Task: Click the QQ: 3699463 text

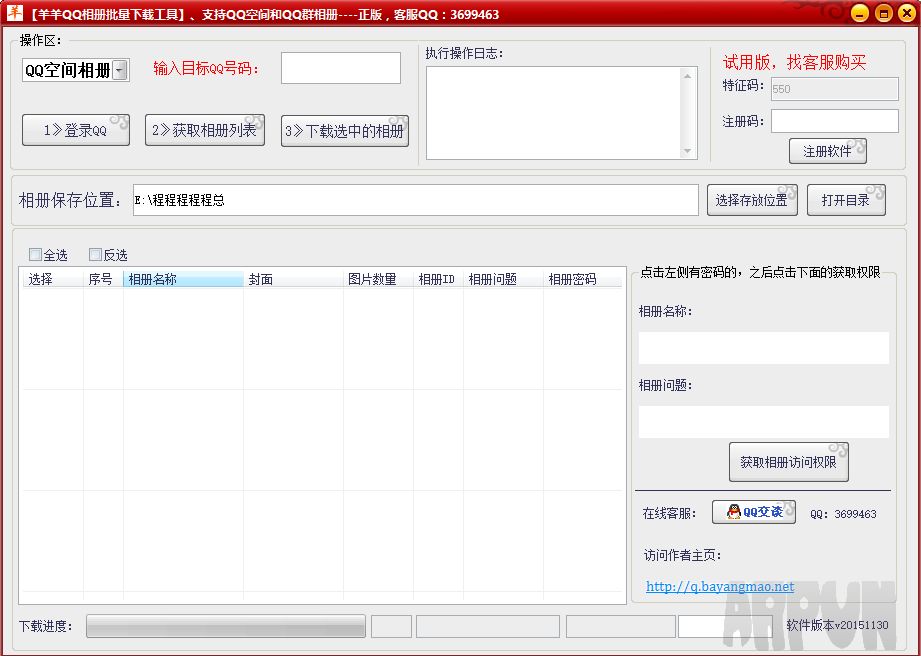Action: [843, 514]
